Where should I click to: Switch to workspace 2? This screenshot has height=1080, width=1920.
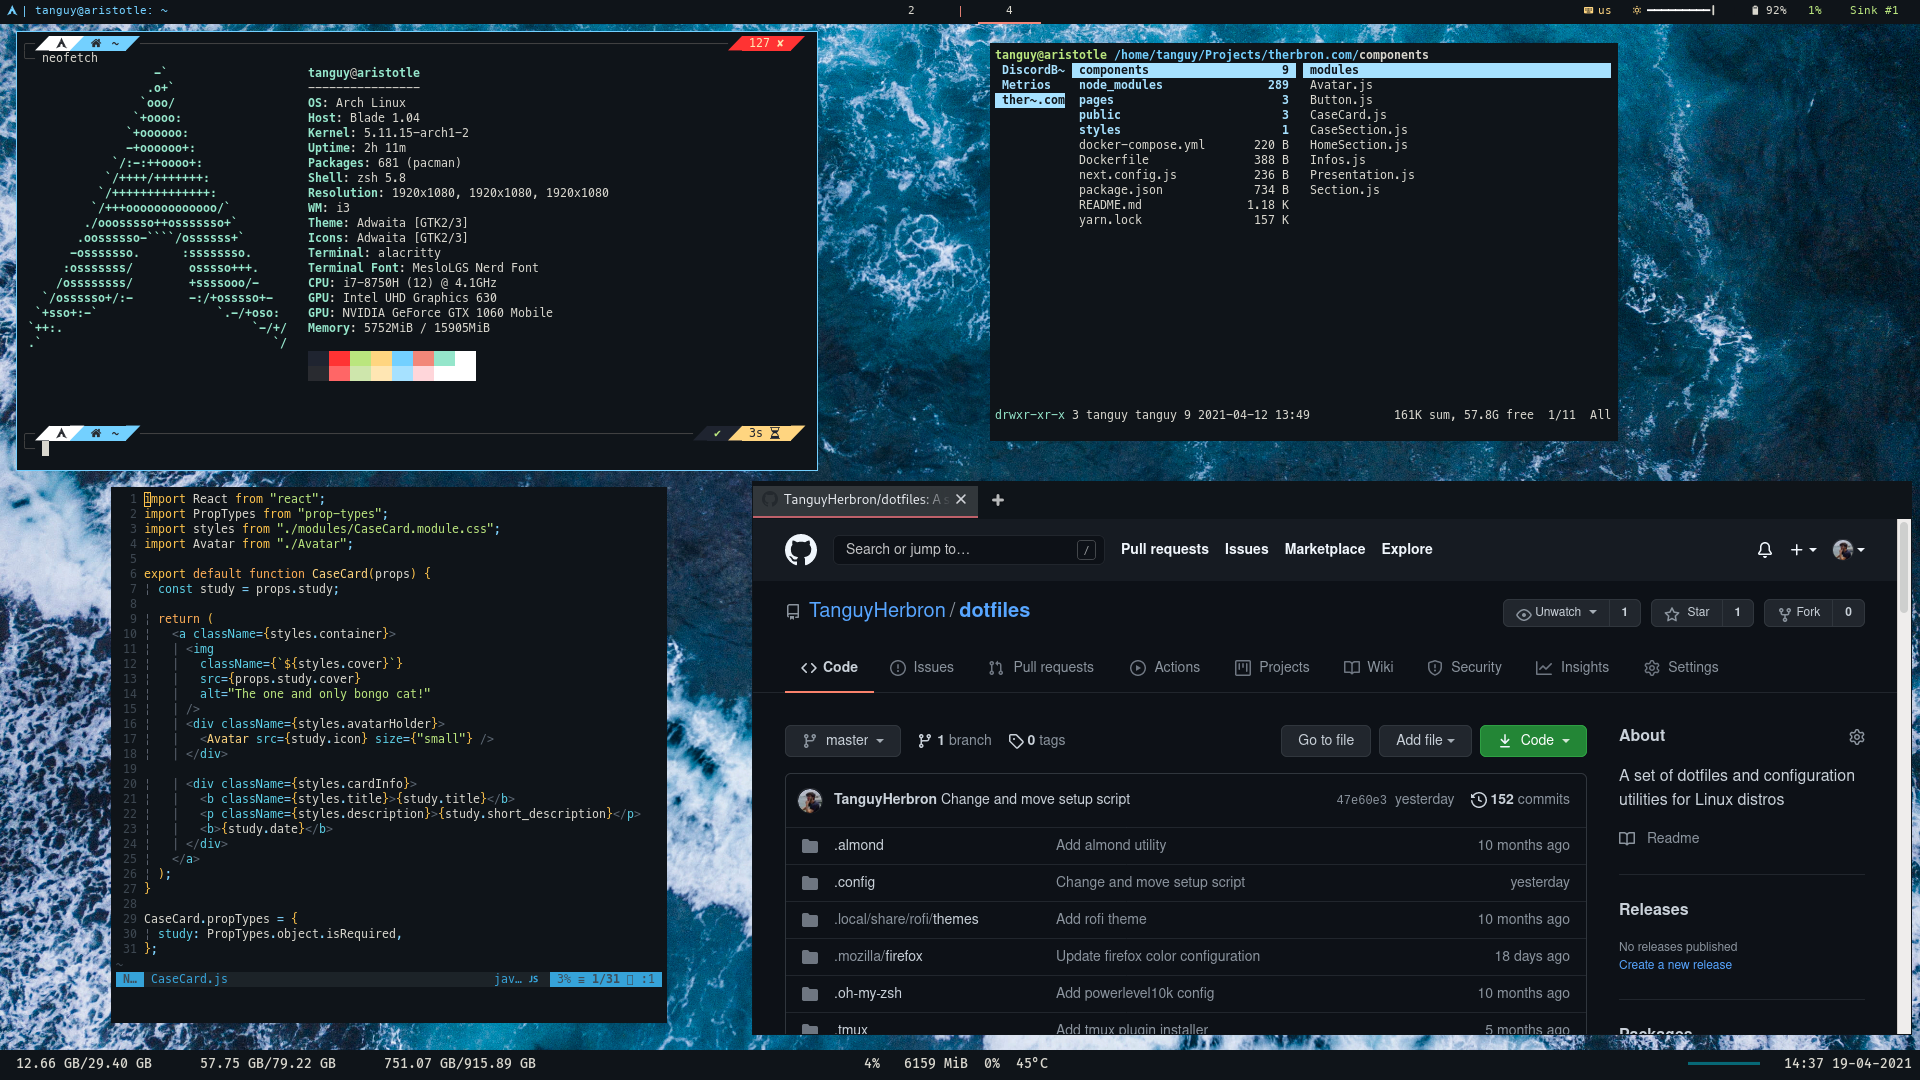[x=911, y=10]
